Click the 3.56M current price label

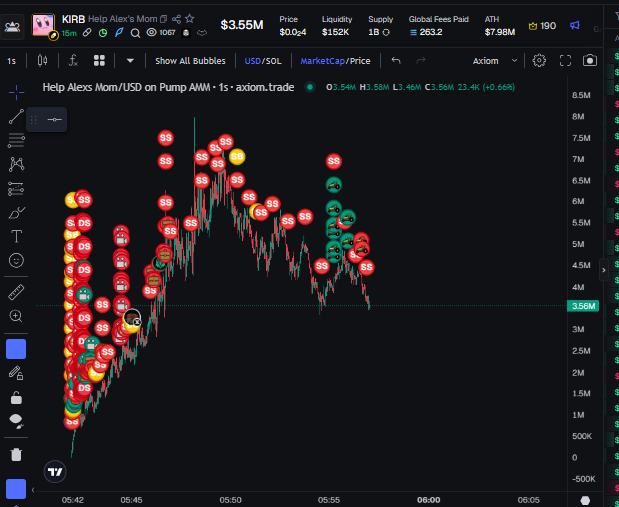tap(583, 306)
